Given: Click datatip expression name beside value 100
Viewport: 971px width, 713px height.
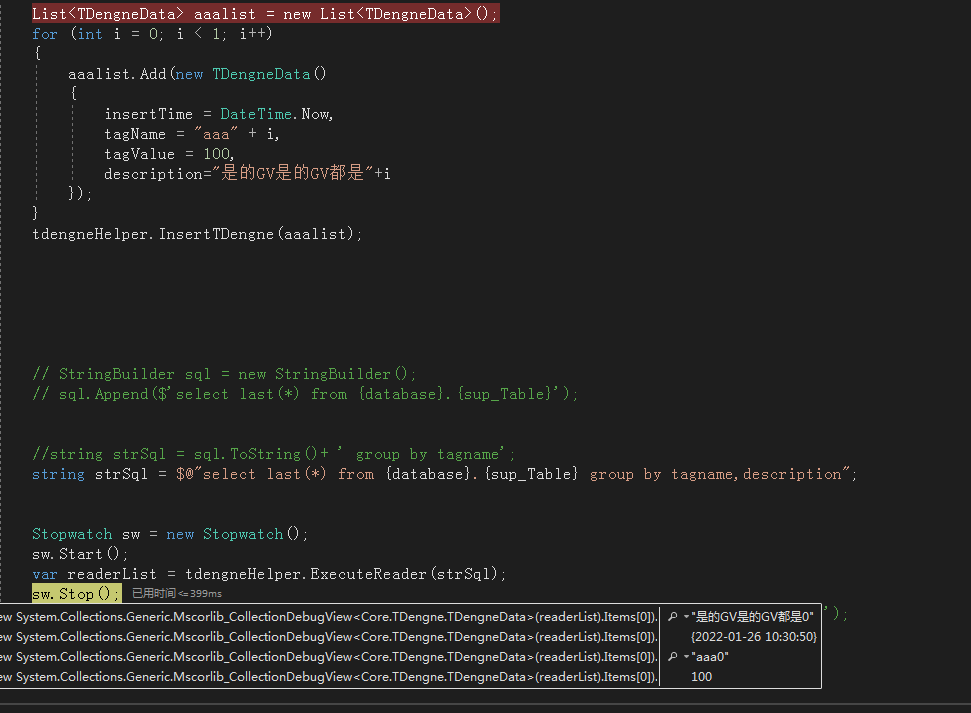Looking at the screenshot, I should [329, 677].
